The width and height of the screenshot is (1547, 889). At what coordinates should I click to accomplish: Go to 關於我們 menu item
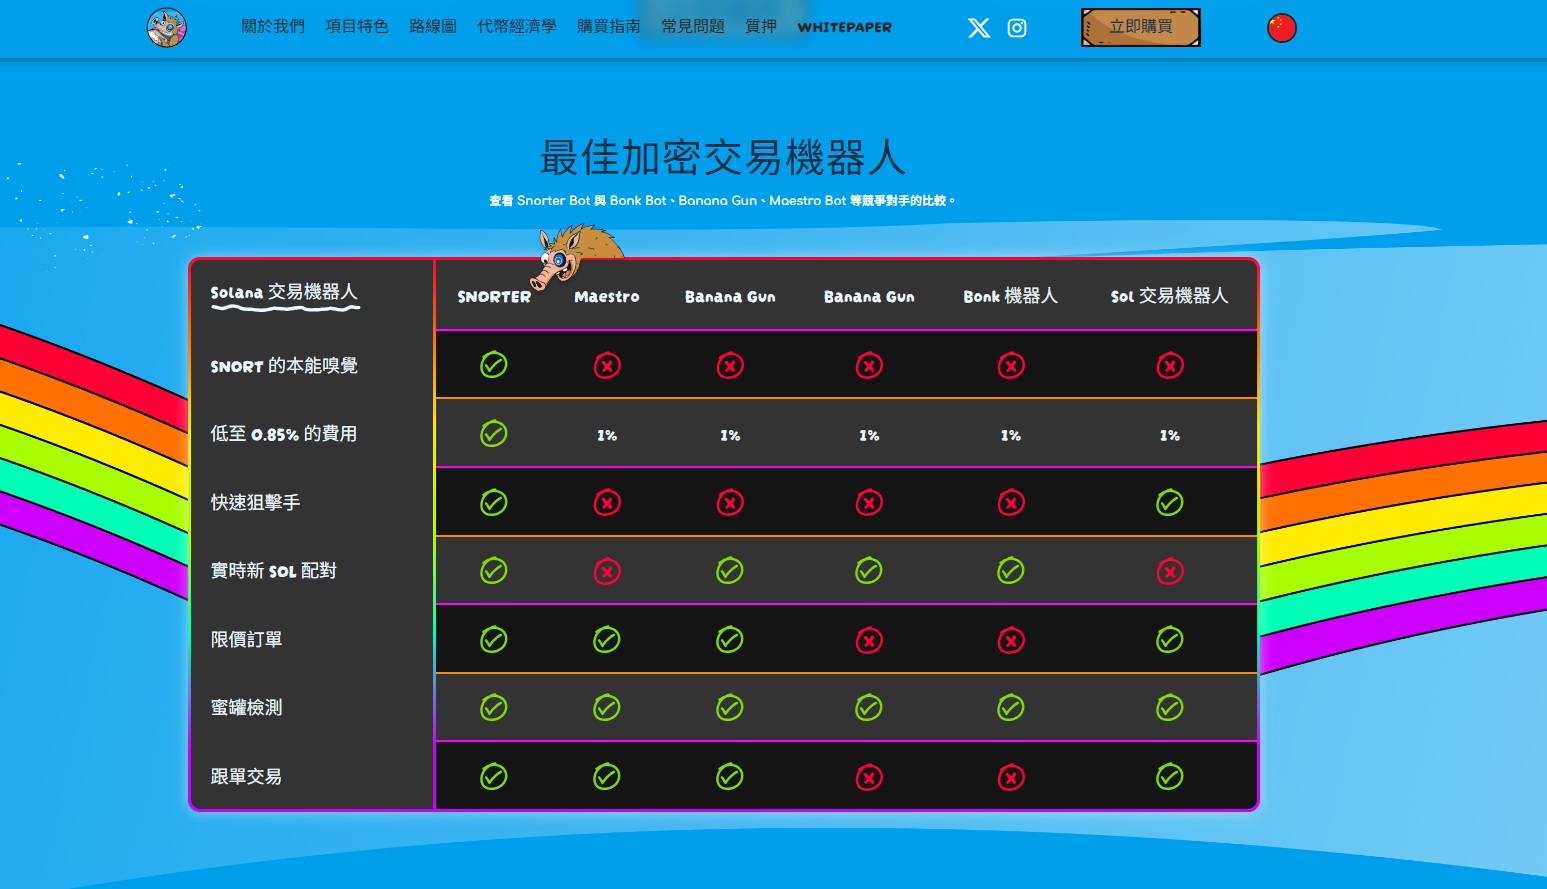coord(272,27)
